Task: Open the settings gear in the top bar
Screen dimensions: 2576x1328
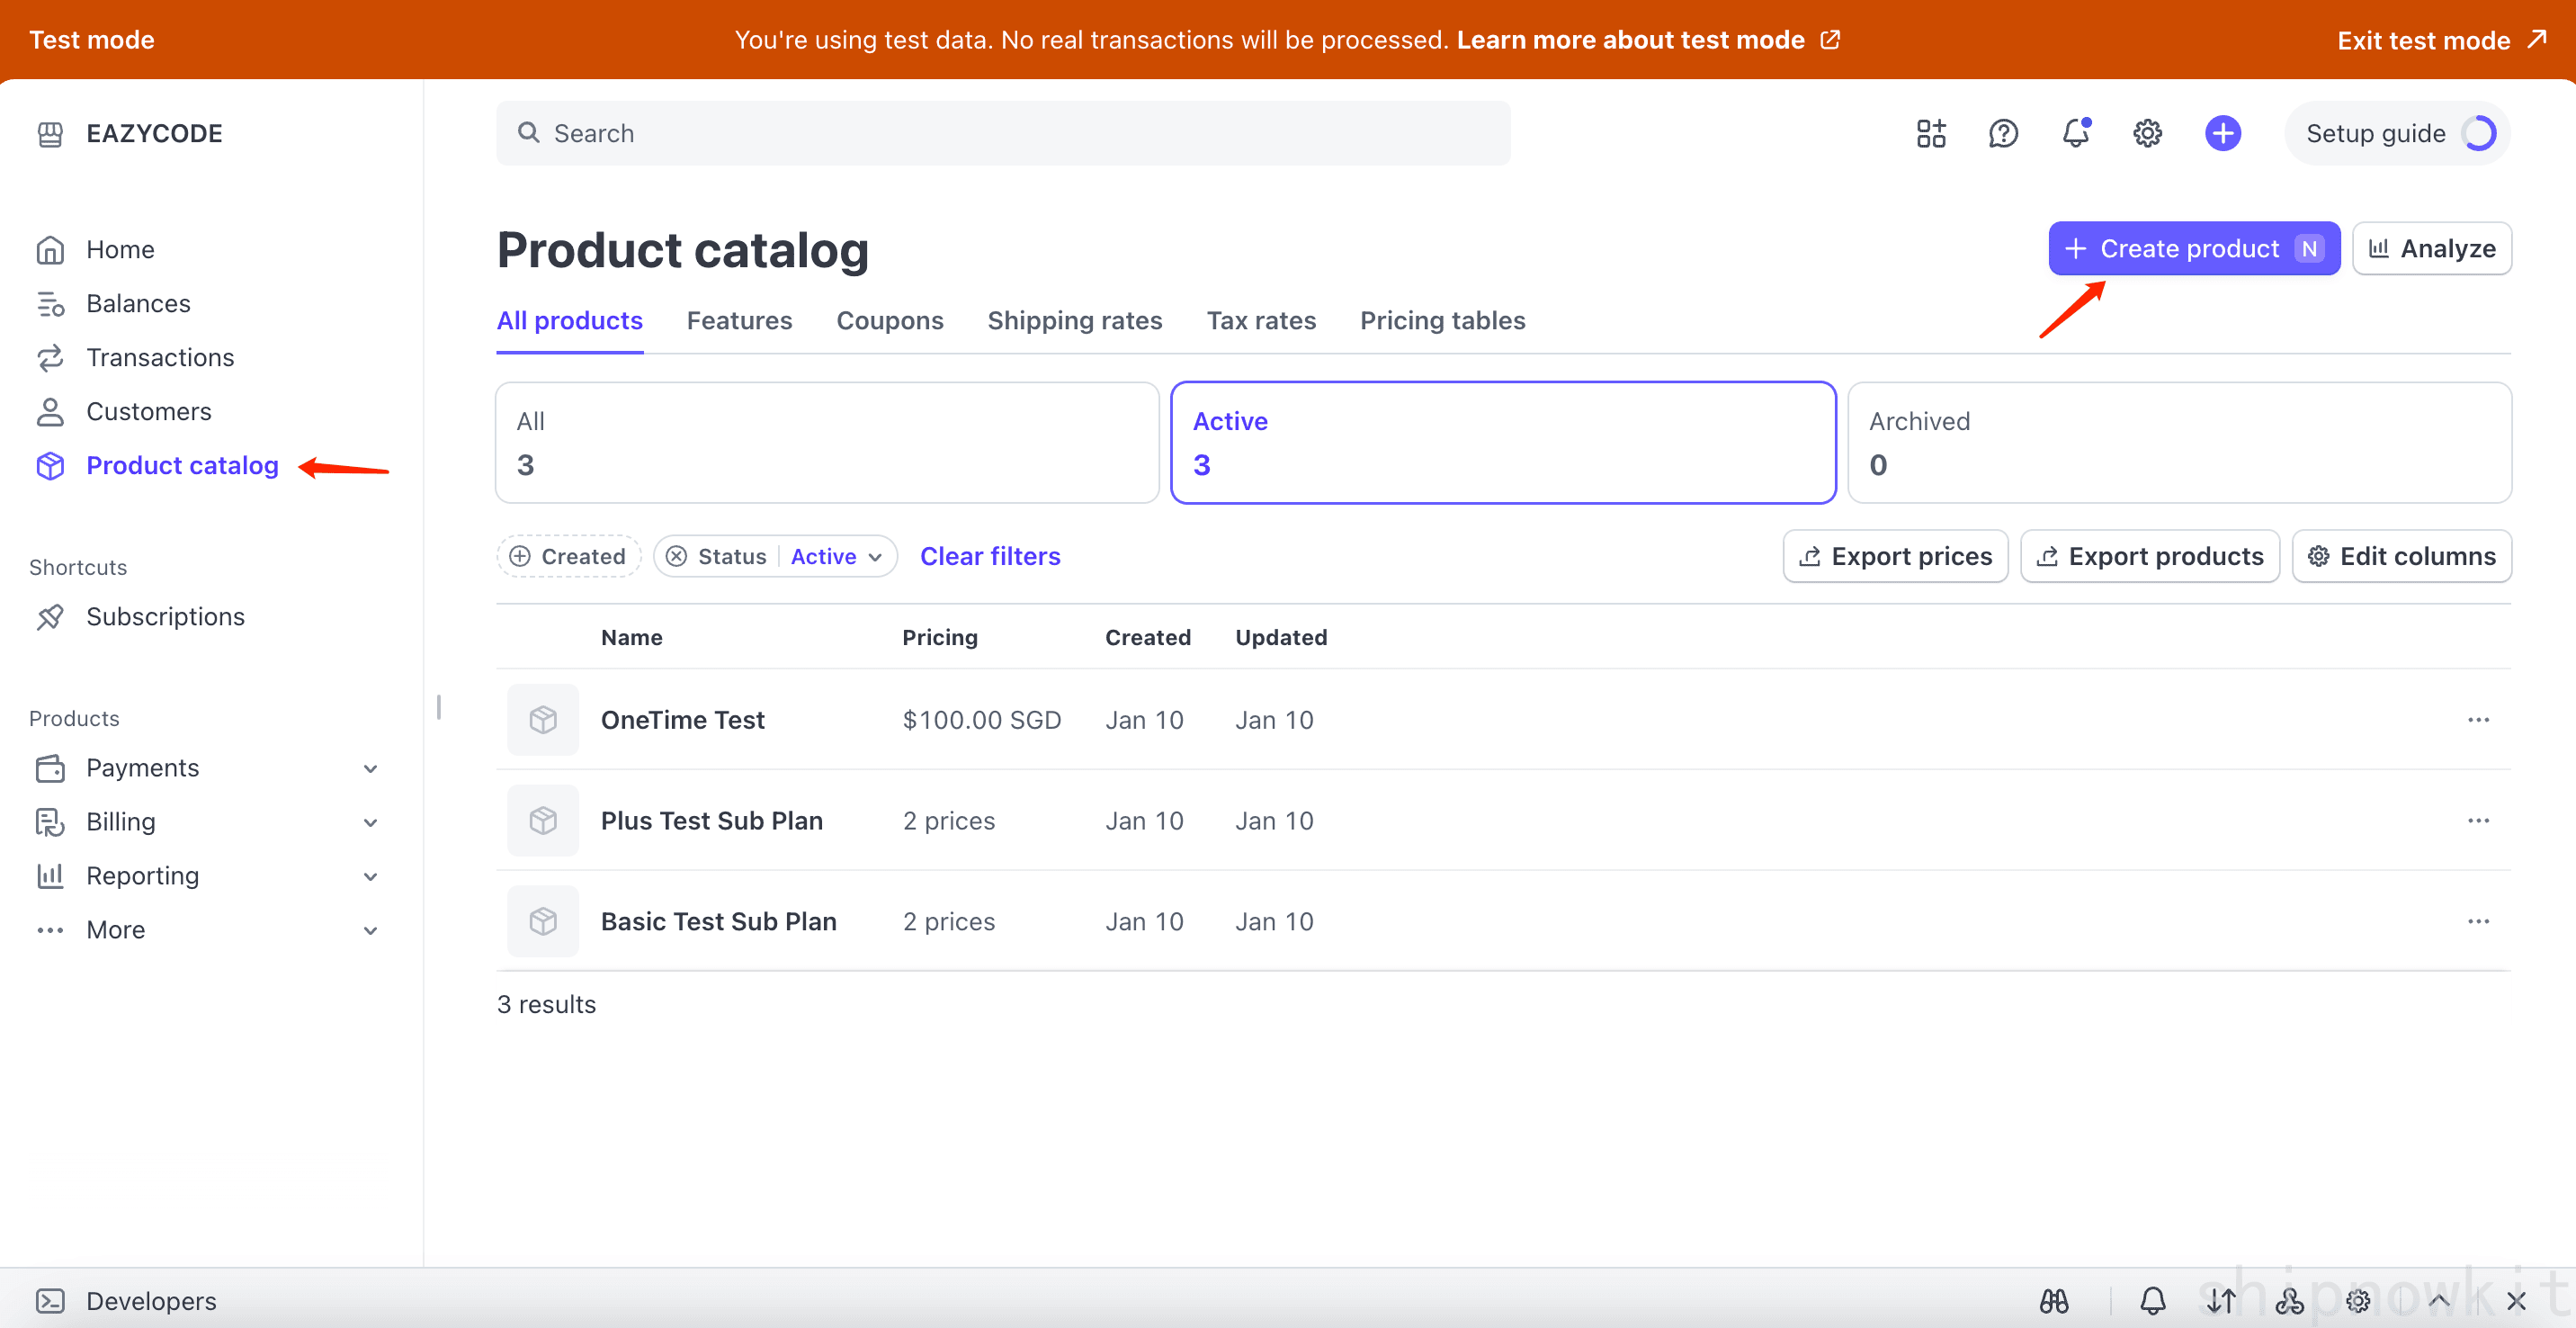Action: (x=2147, y=132)
